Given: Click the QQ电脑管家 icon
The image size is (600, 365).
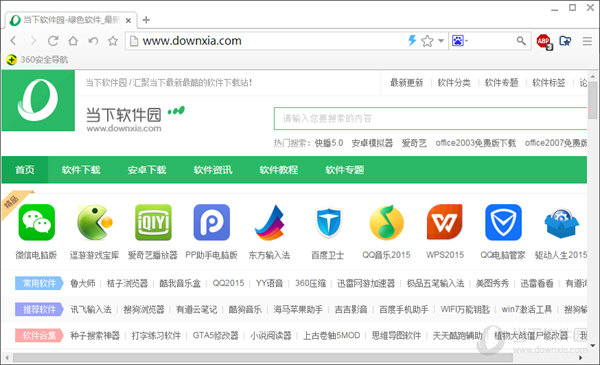Looking at the screenshot, I should coord(503,222).
